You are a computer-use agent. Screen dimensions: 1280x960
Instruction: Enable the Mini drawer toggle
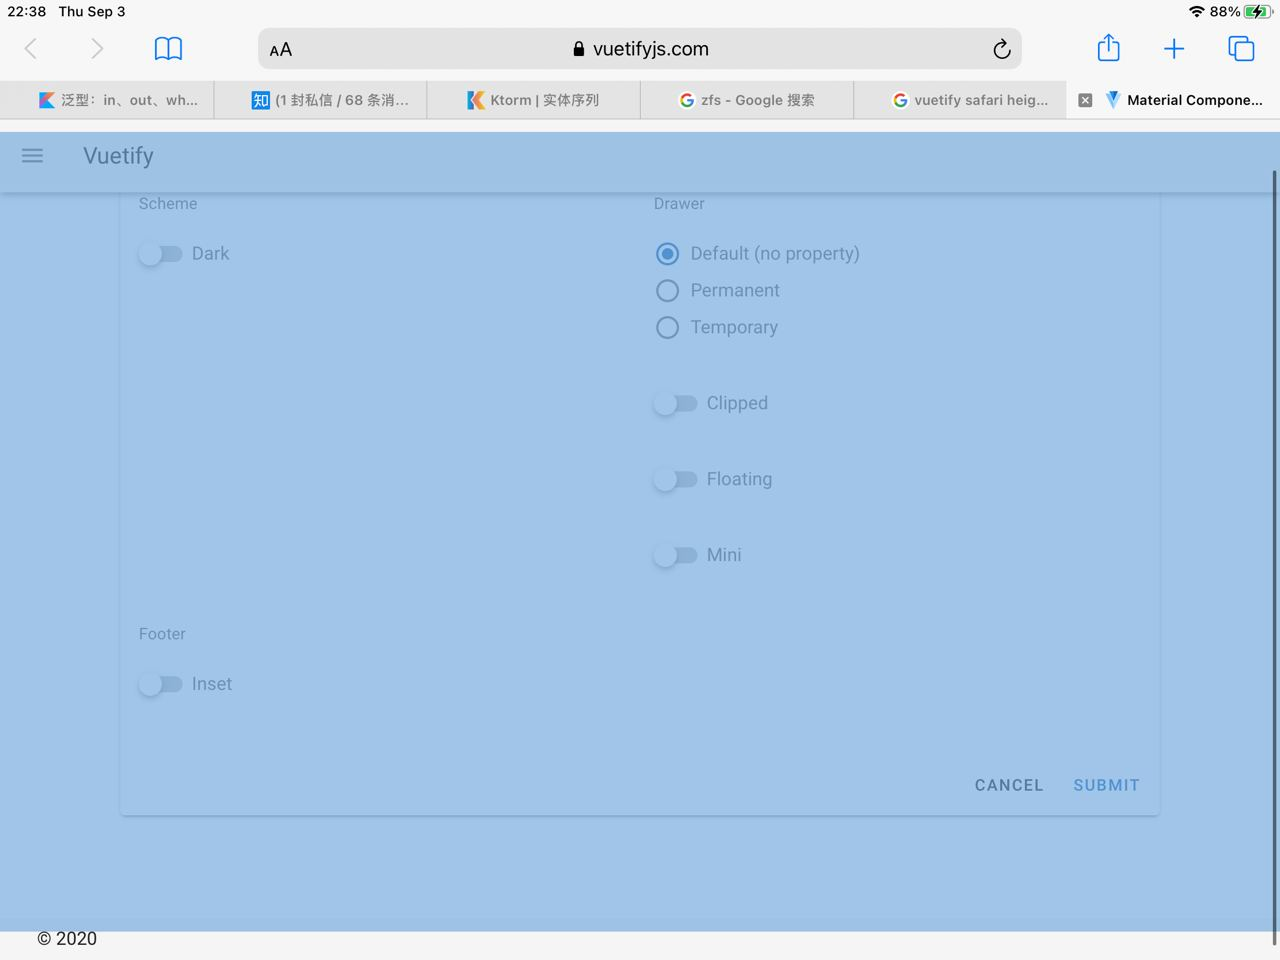pyautogui.click(x=676, y=555)
